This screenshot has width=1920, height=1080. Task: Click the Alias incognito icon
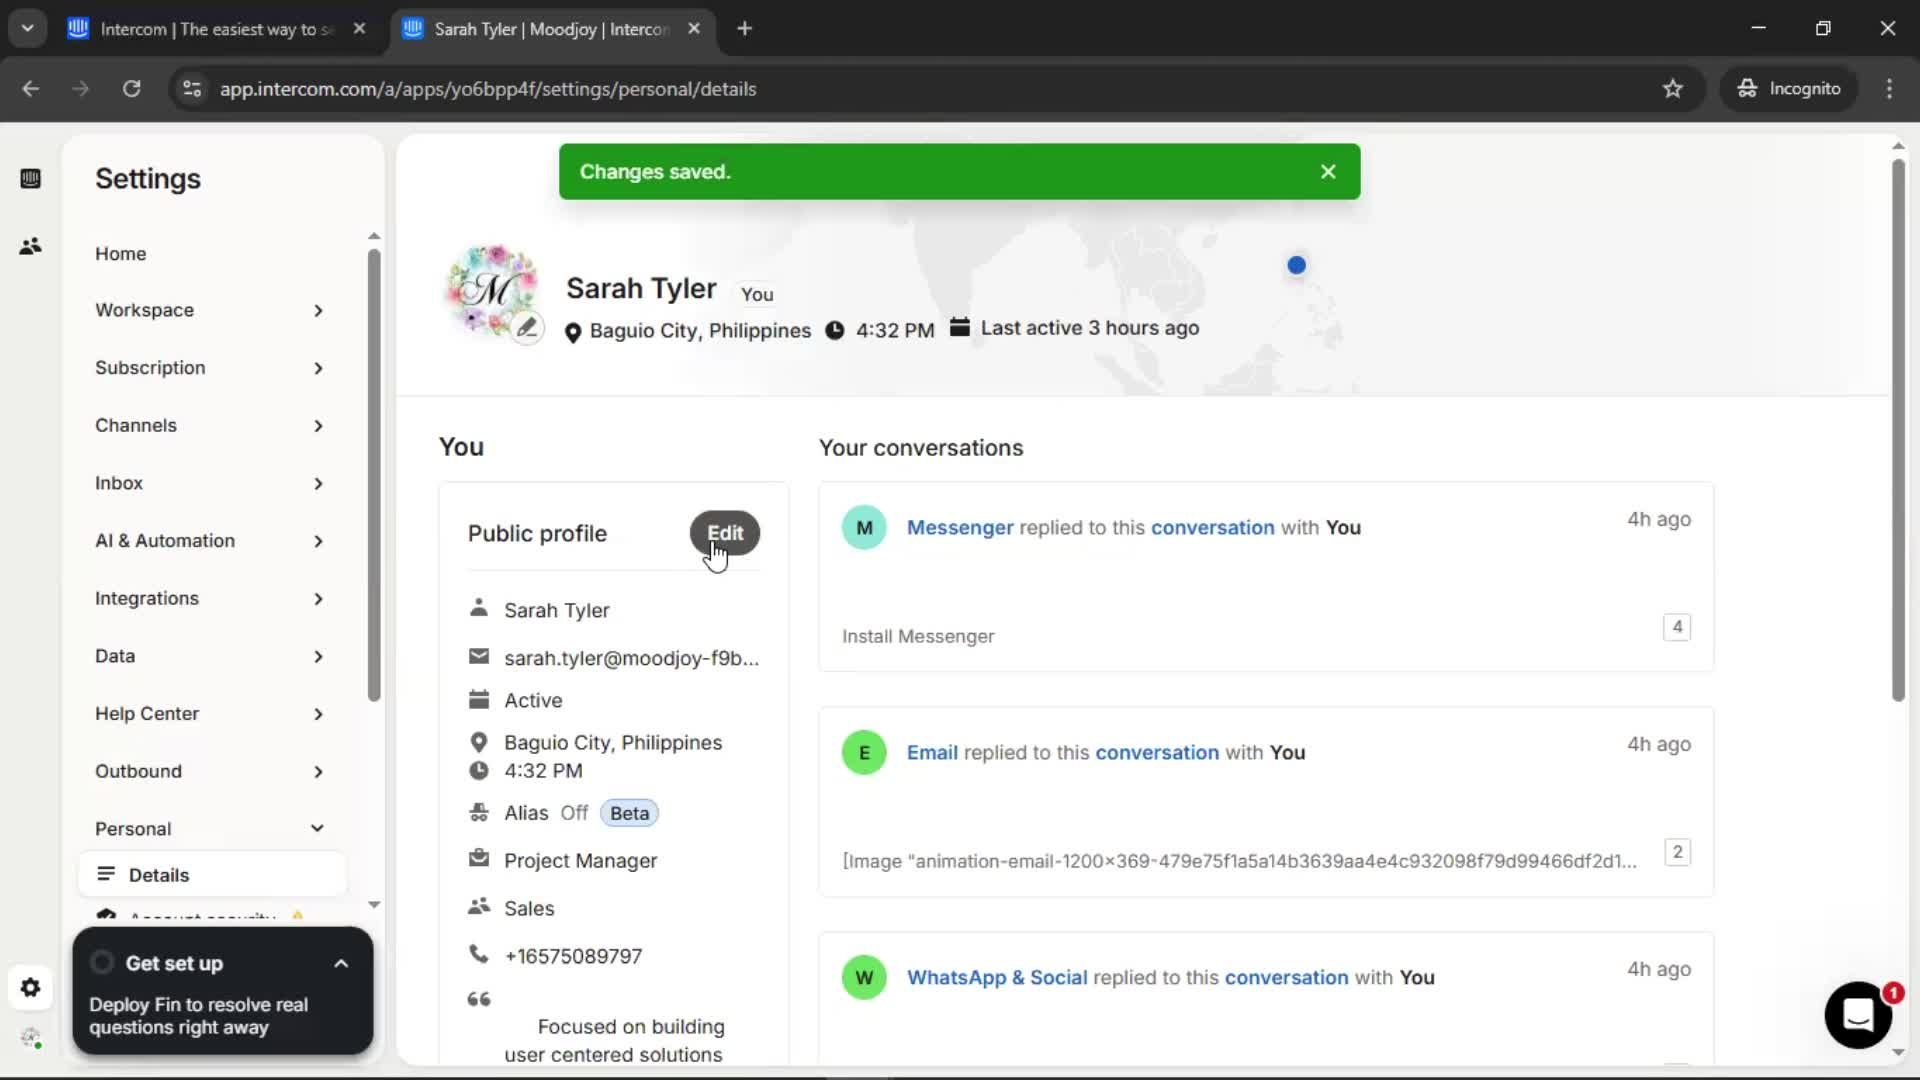point(479,812)
